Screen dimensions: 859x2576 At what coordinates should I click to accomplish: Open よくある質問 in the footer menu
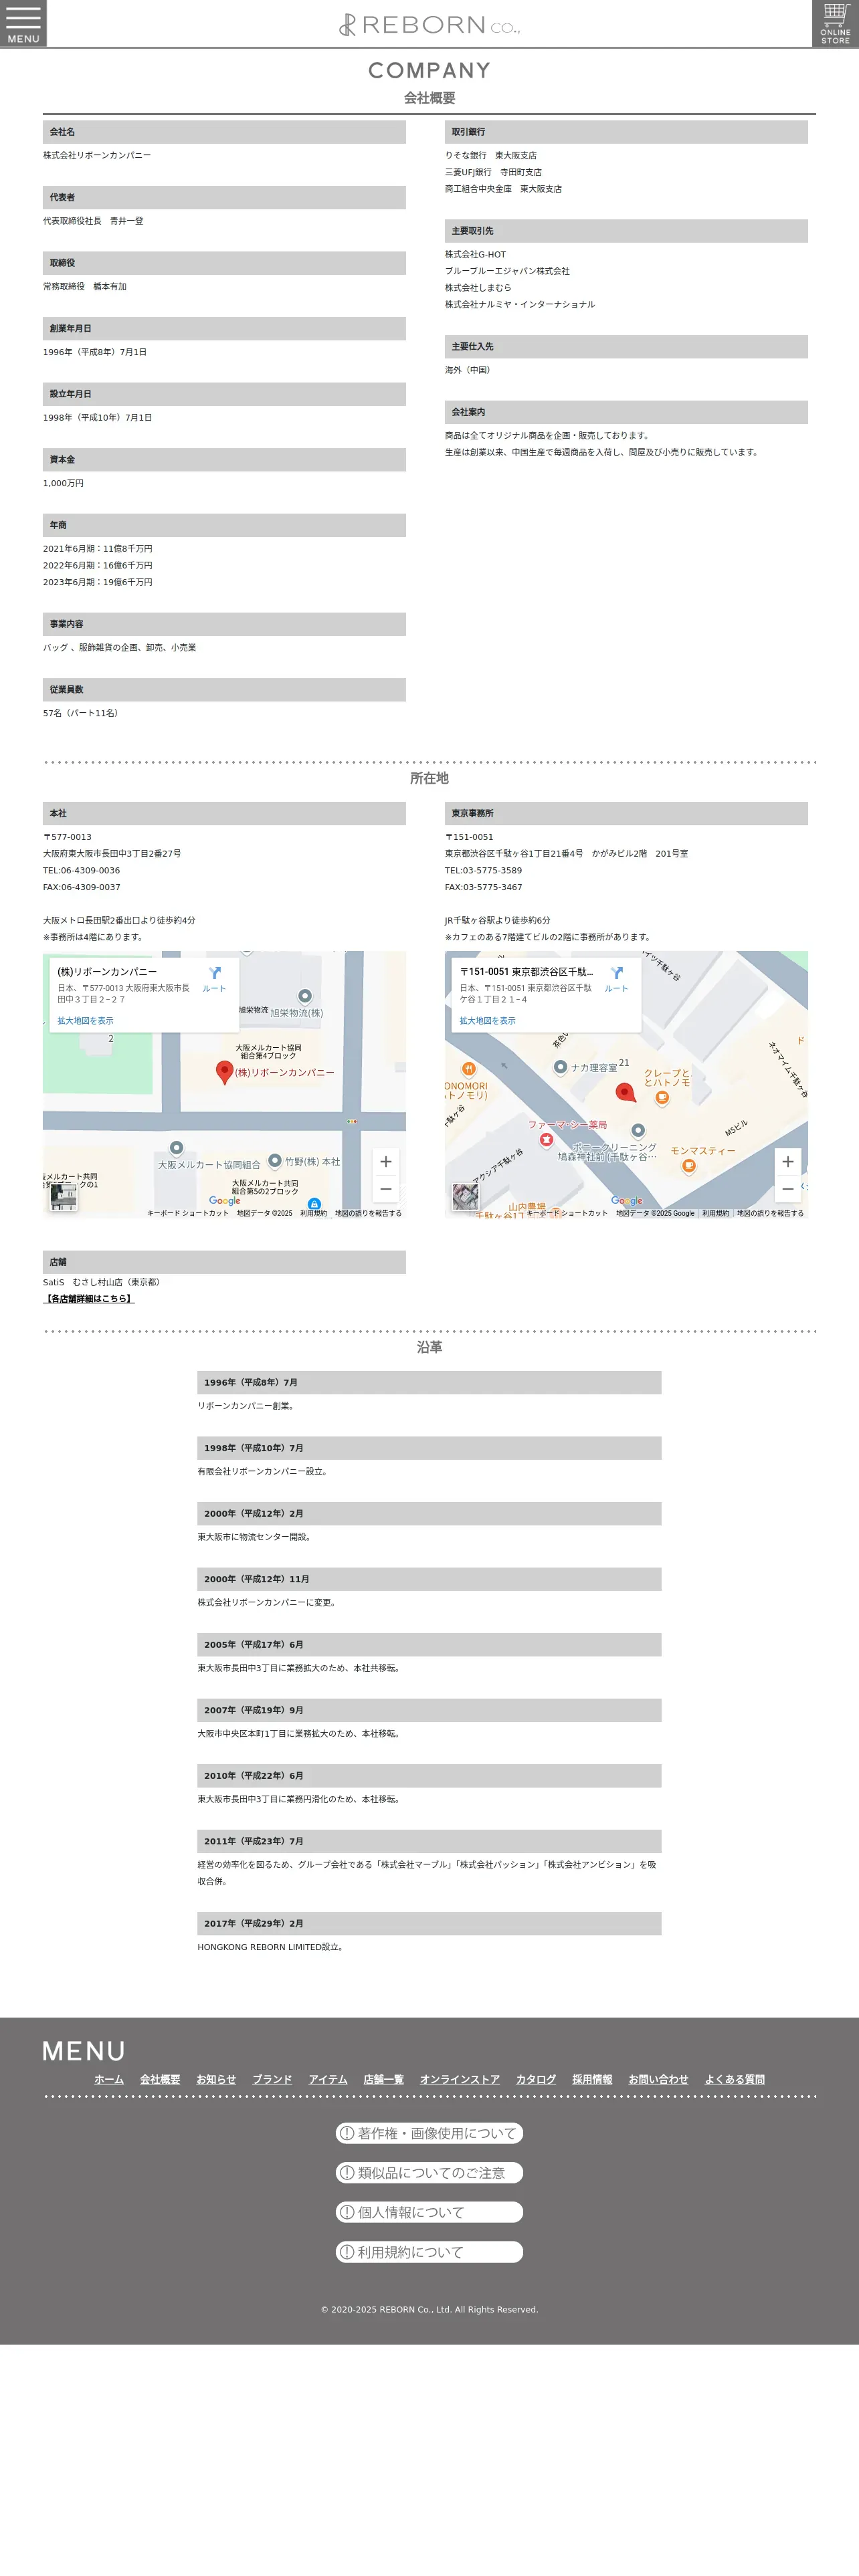tap(734, 2079)
